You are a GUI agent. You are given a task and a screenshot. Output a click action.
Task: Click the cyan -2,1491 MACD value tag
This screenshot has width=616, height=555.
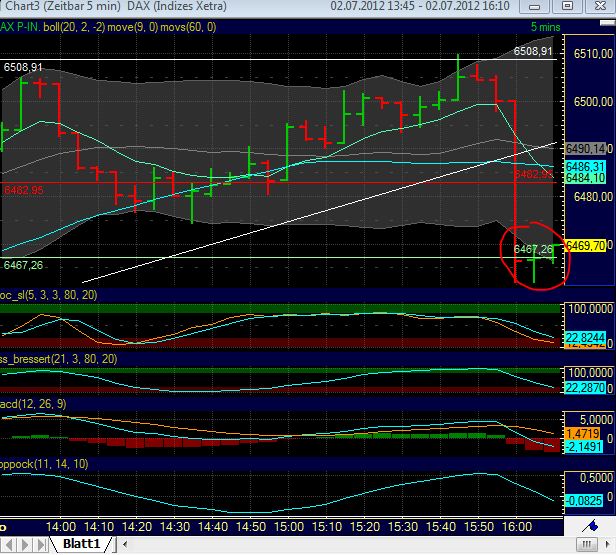pos(584,447)
